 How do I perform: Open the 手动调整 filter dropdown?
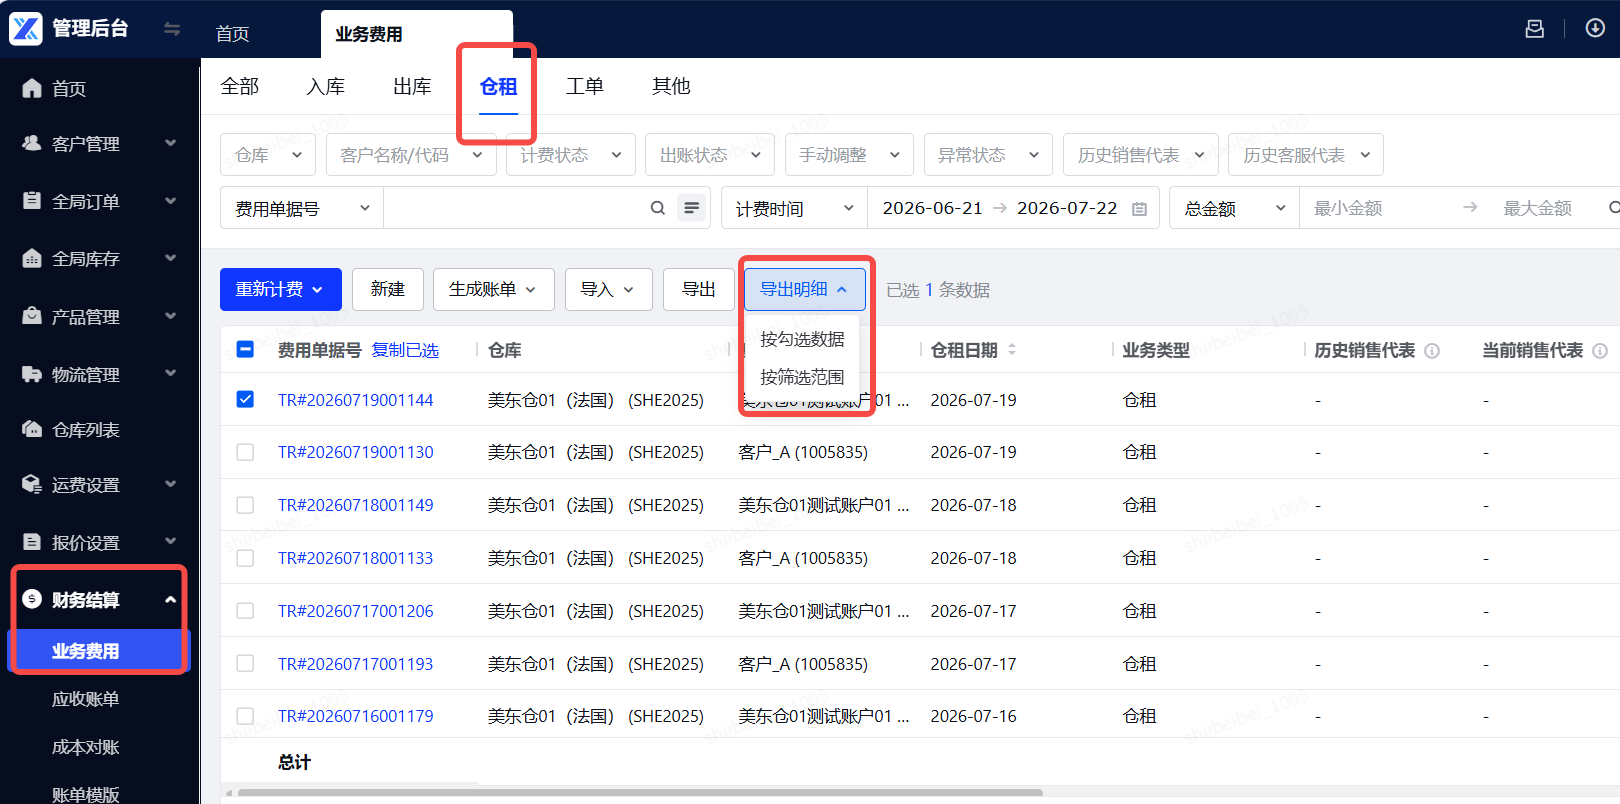pos(849,155)
